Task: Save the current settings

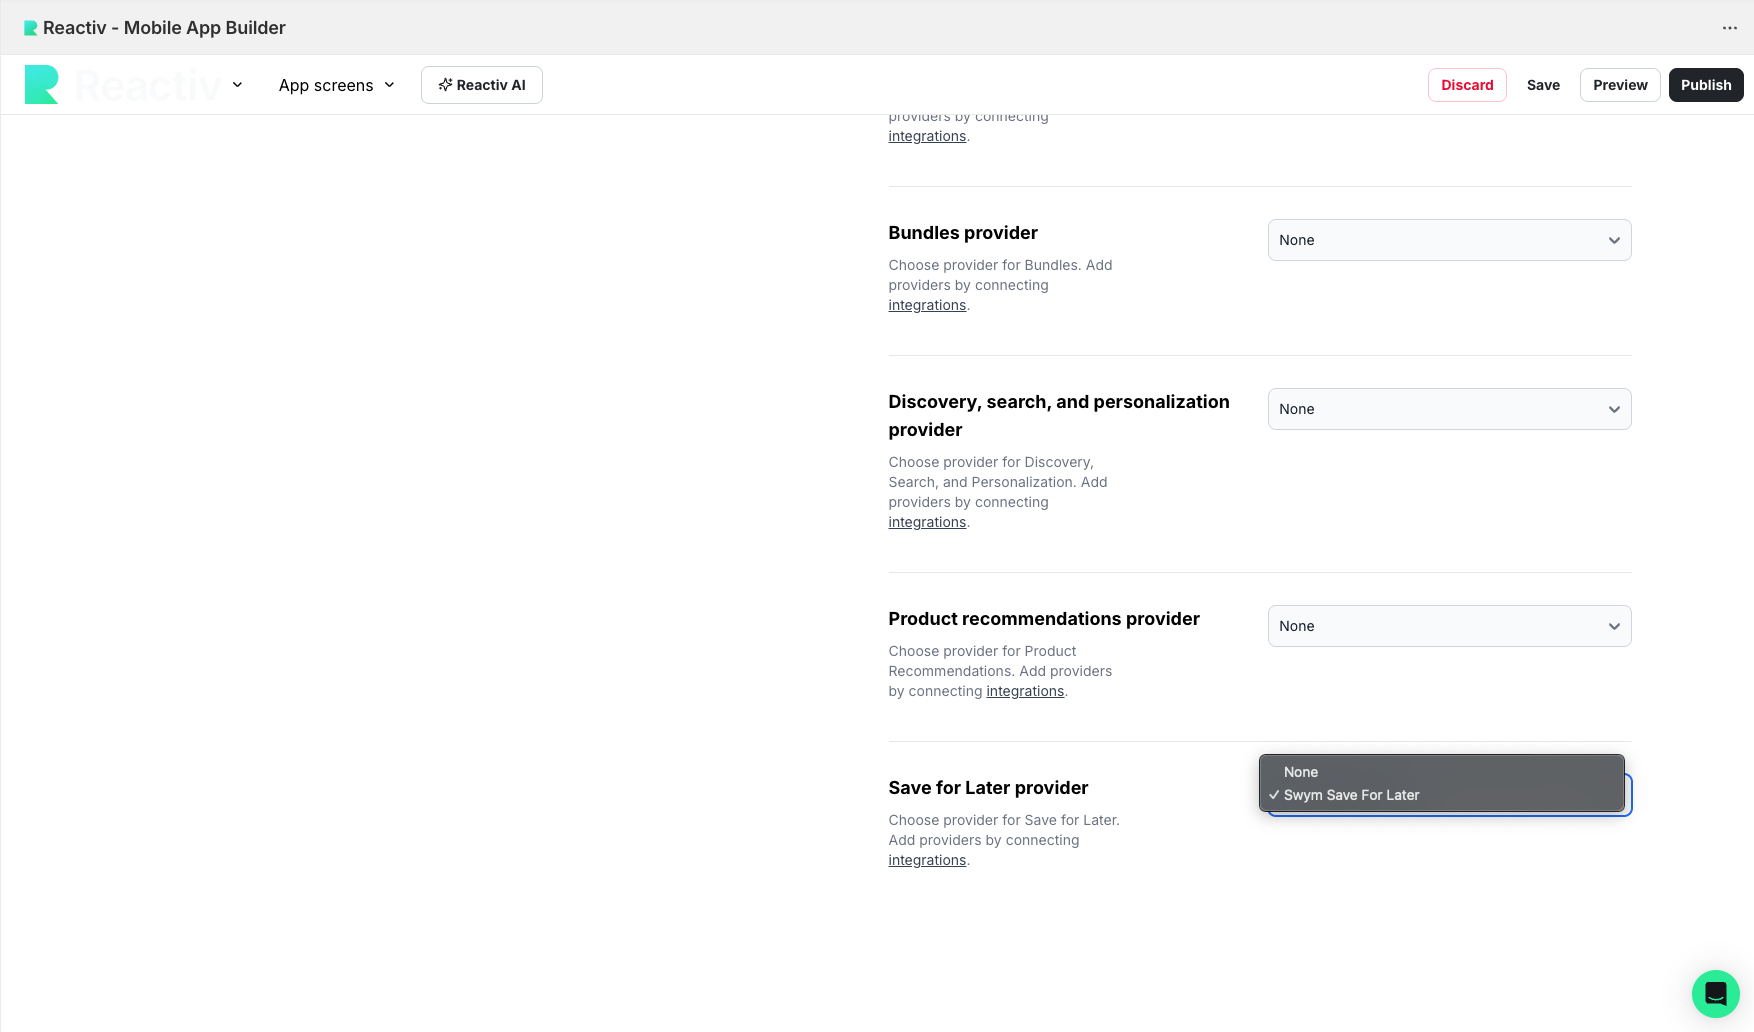Action: click(x=1542, y=85)
